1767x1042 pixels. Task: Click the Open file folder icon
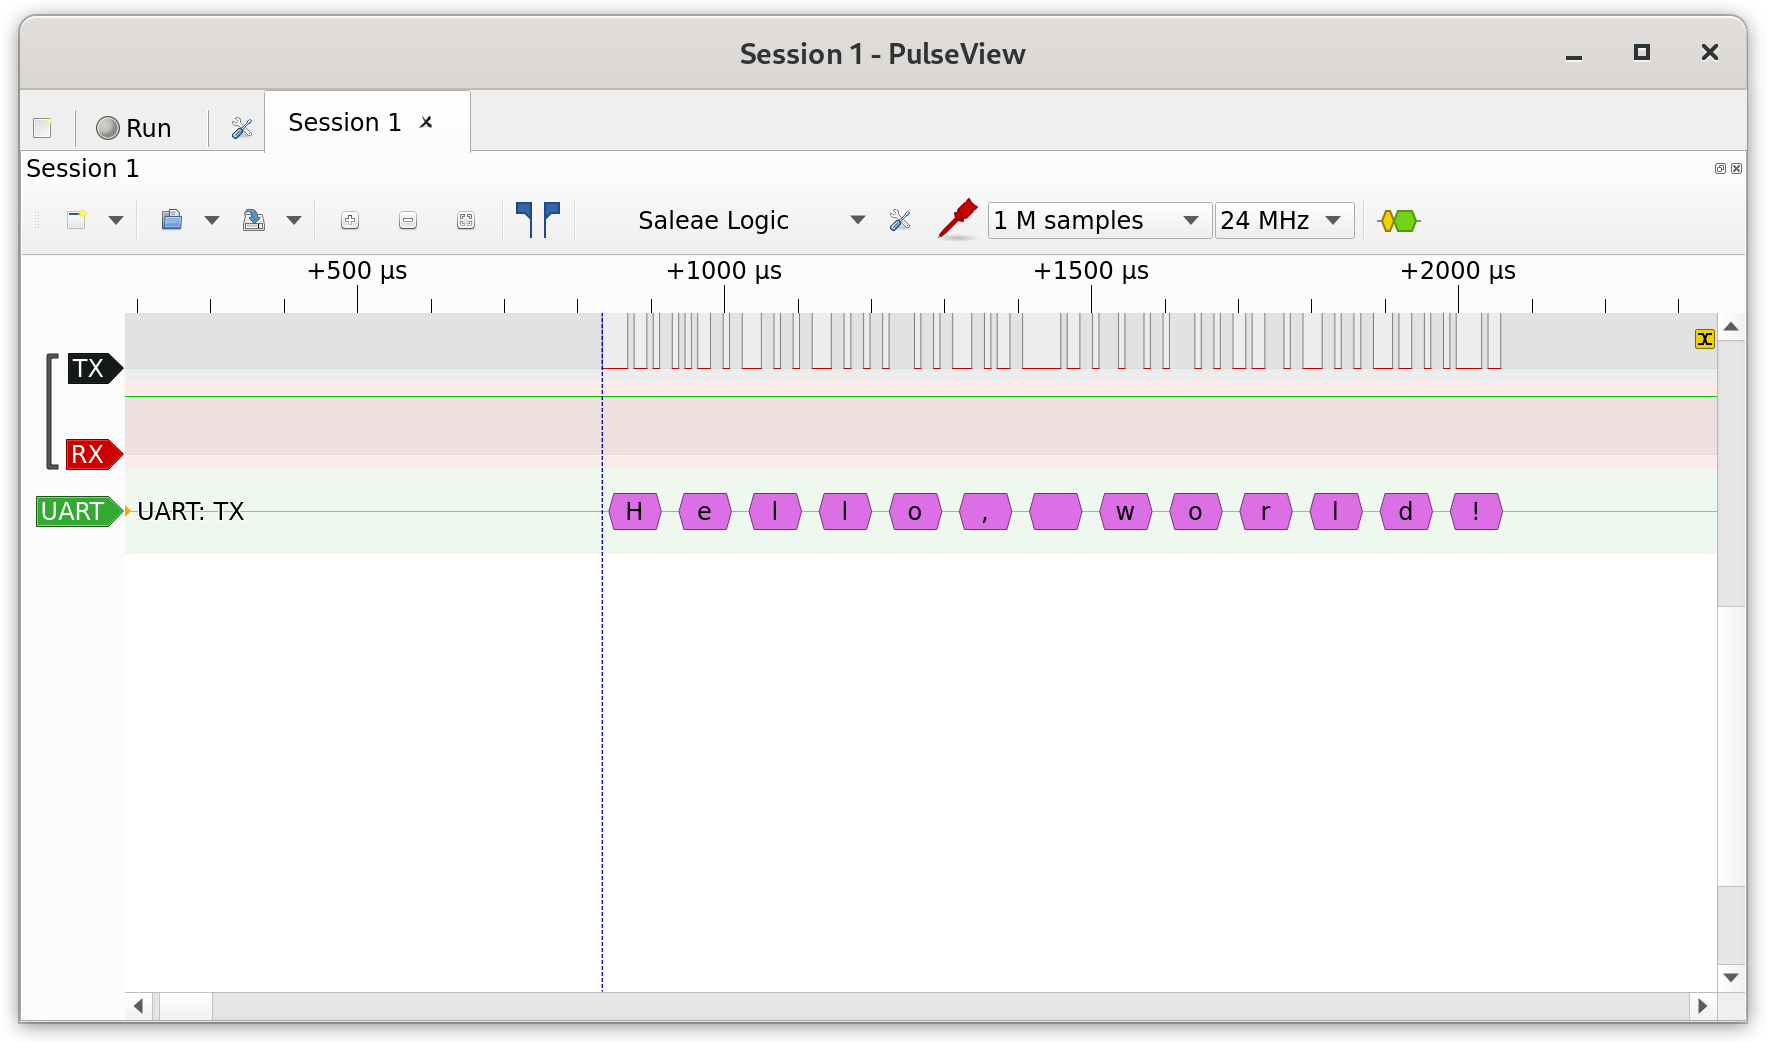pos(172,220)
